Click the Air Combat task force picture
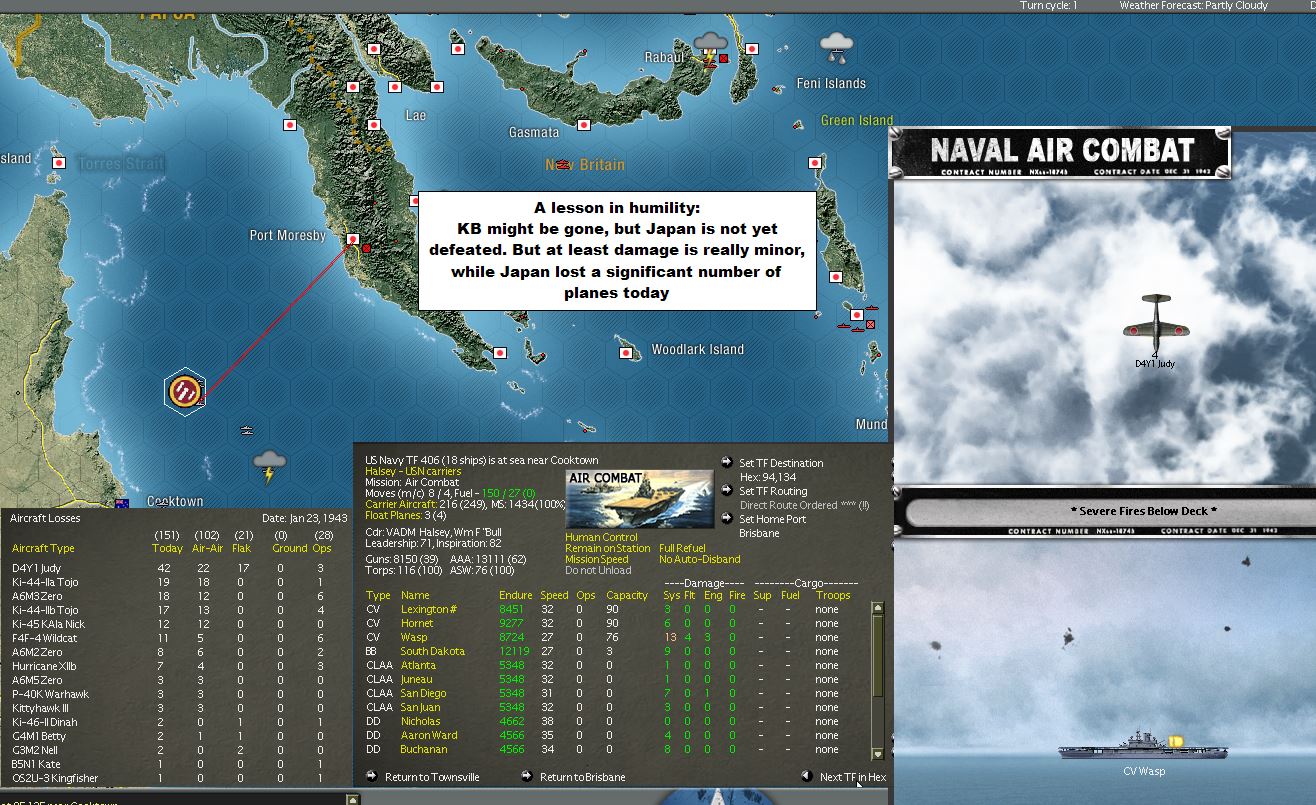The image size is (1316, 805). 639,499
